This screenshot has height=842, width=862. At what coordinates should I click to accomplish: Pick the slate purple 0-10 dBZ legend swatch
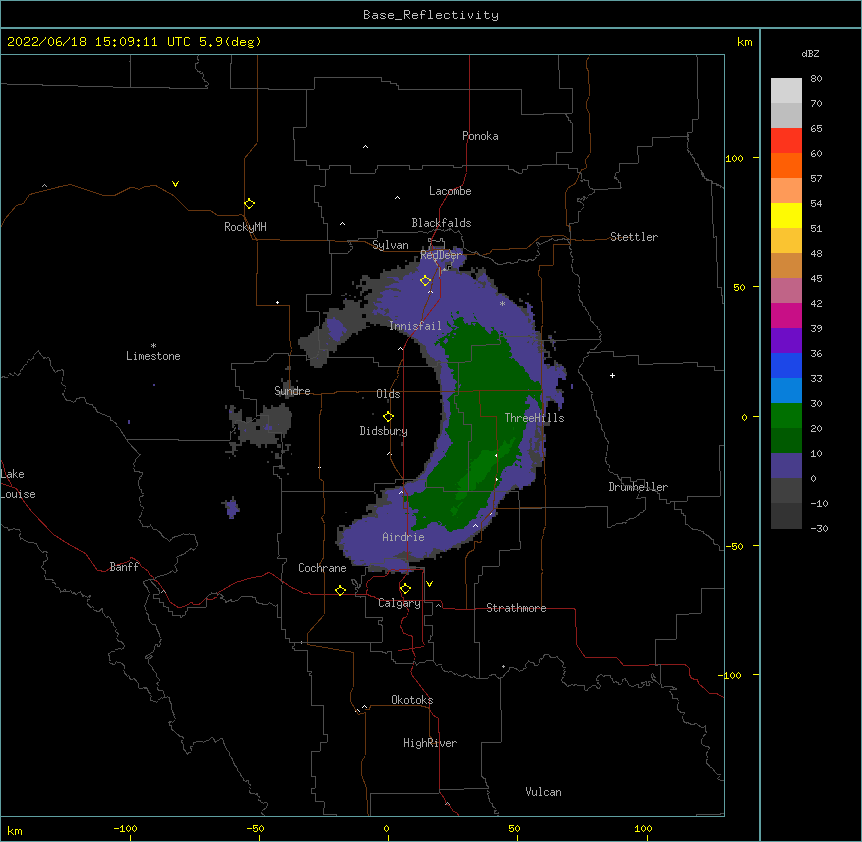tap(786, 466)
